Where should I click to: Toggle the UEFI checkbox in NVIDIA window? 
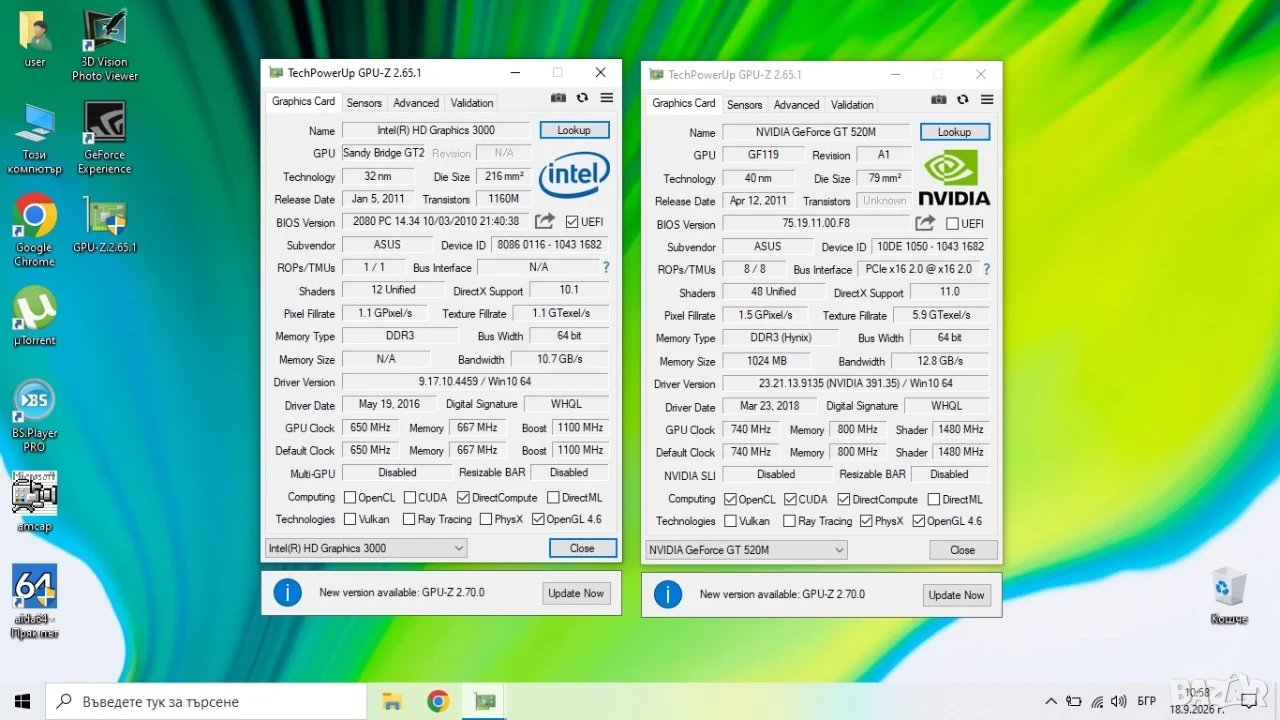click(x=952, y=224)
